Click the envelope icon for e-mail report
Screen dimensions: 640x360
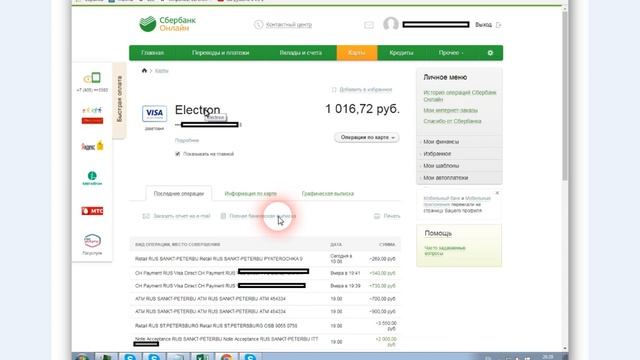(146, 216)
